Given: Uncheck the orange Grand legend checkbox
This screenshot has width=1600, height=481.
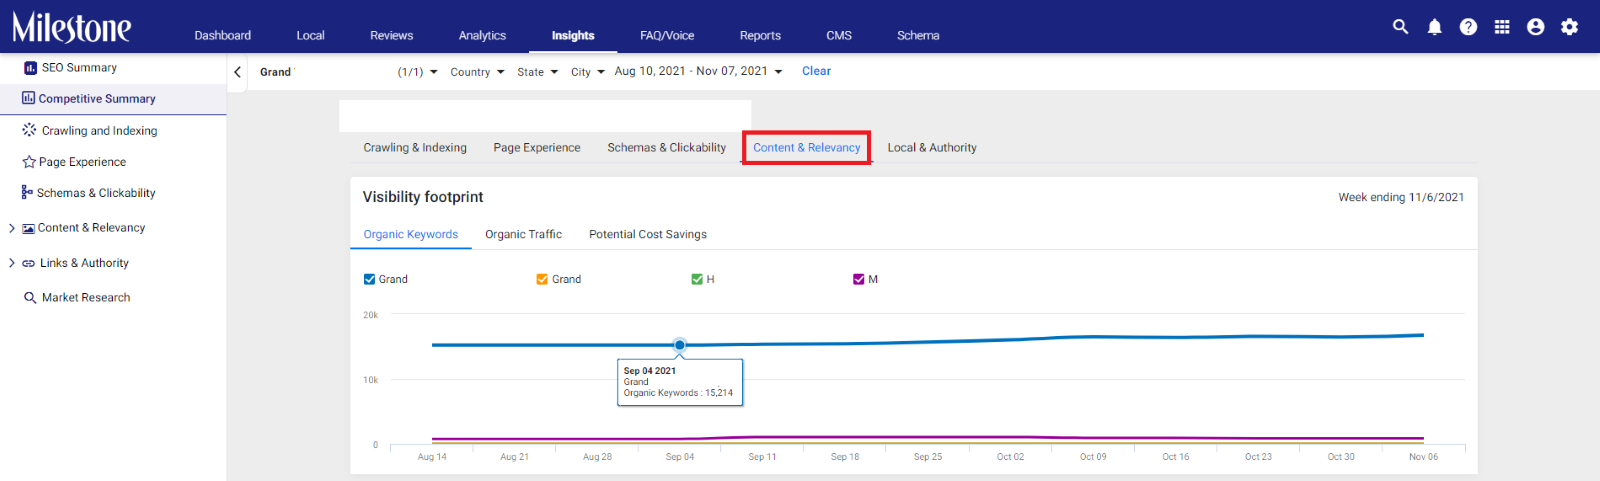Looking at the screenshot, I should pos(542,279).
